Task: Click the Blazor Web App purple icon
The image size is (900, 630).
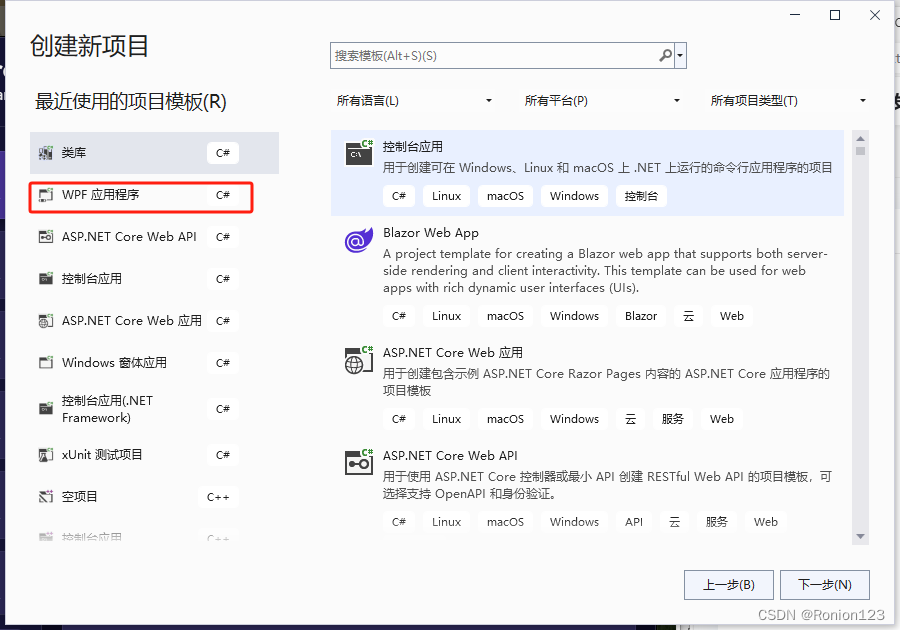Action: pos(359,239)
